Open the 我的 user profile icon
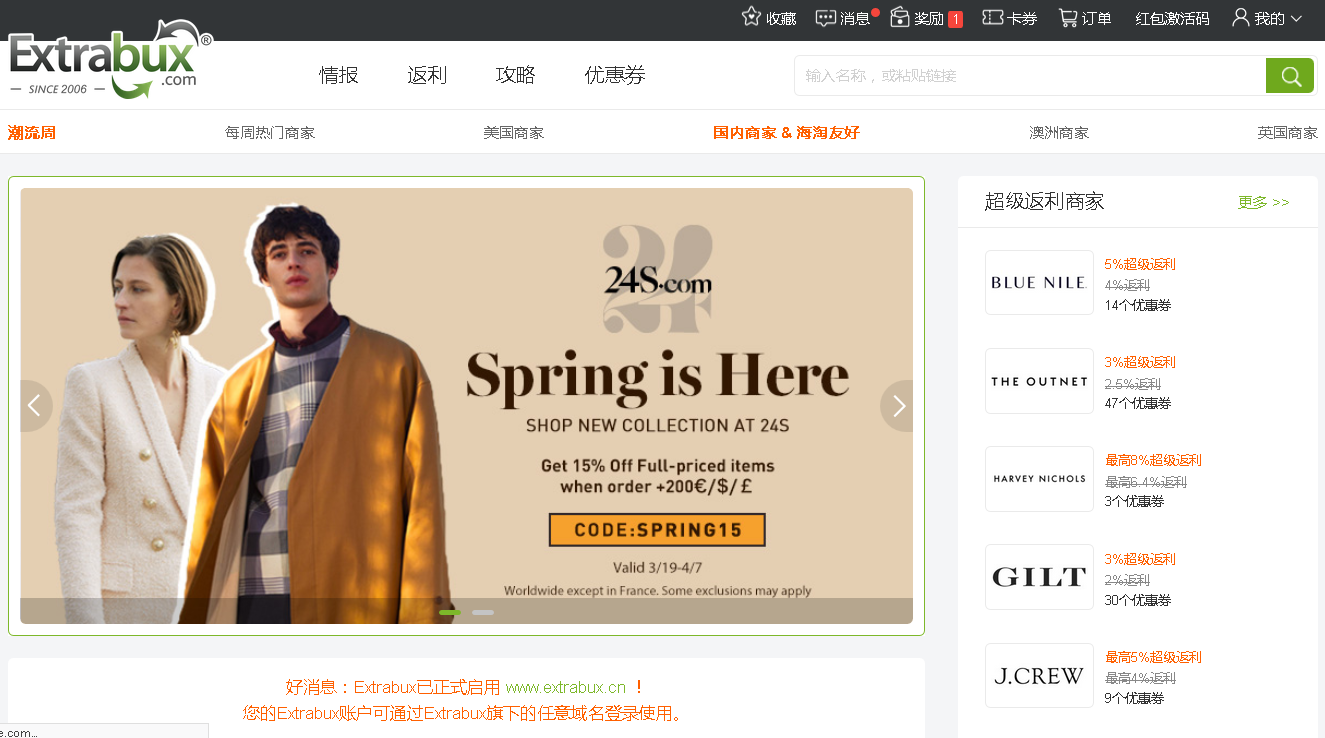1325x738 pixels. [x=1241, y=17]
